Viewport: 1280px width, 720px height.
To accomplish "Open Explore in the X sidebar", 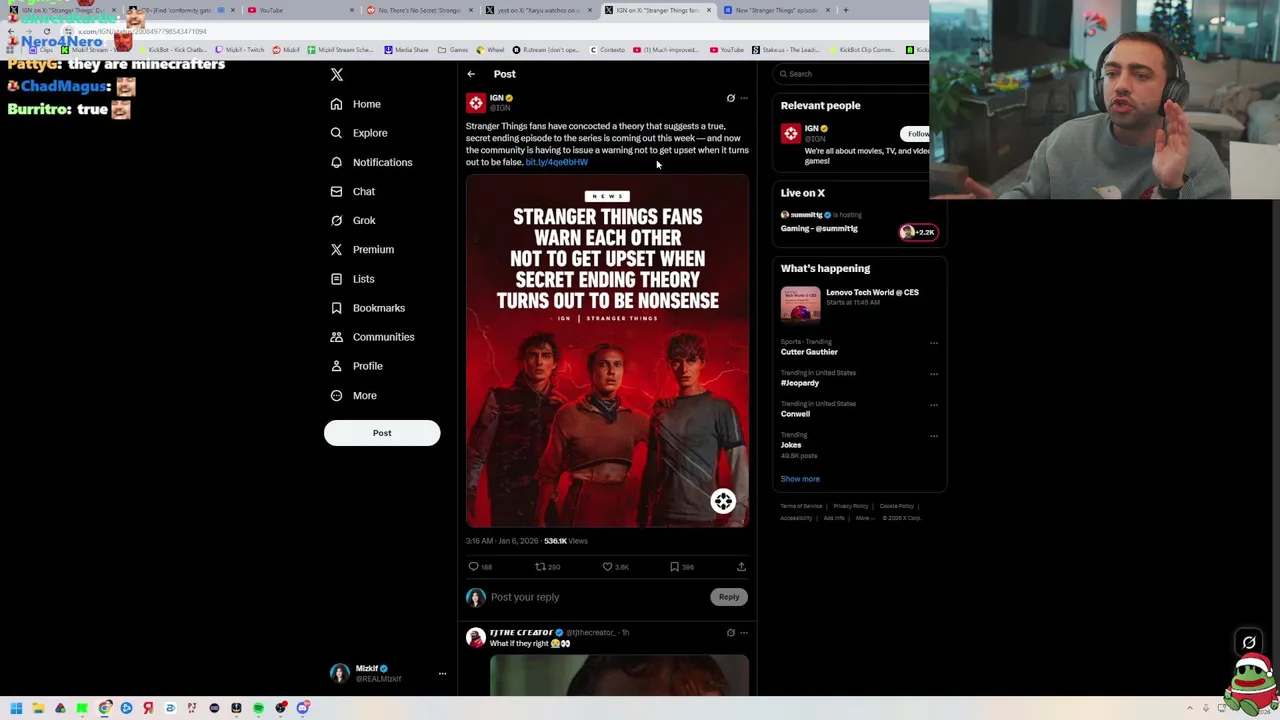I will point(359,133).
